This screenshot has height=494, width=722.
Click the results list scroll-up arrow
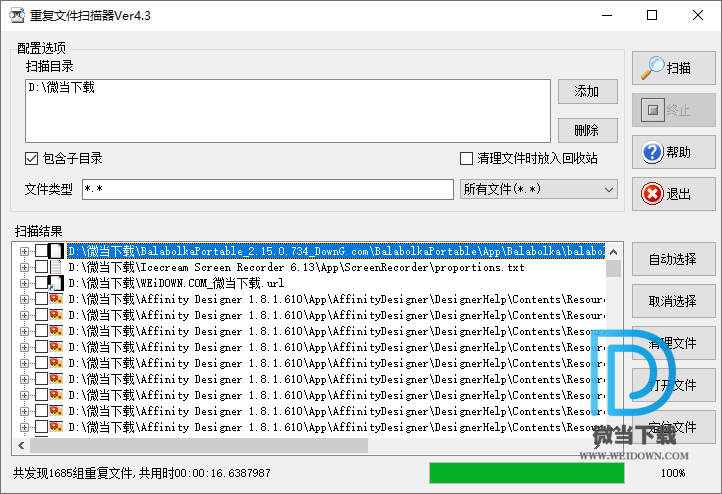pyautogui.click(x=613, y=252)
